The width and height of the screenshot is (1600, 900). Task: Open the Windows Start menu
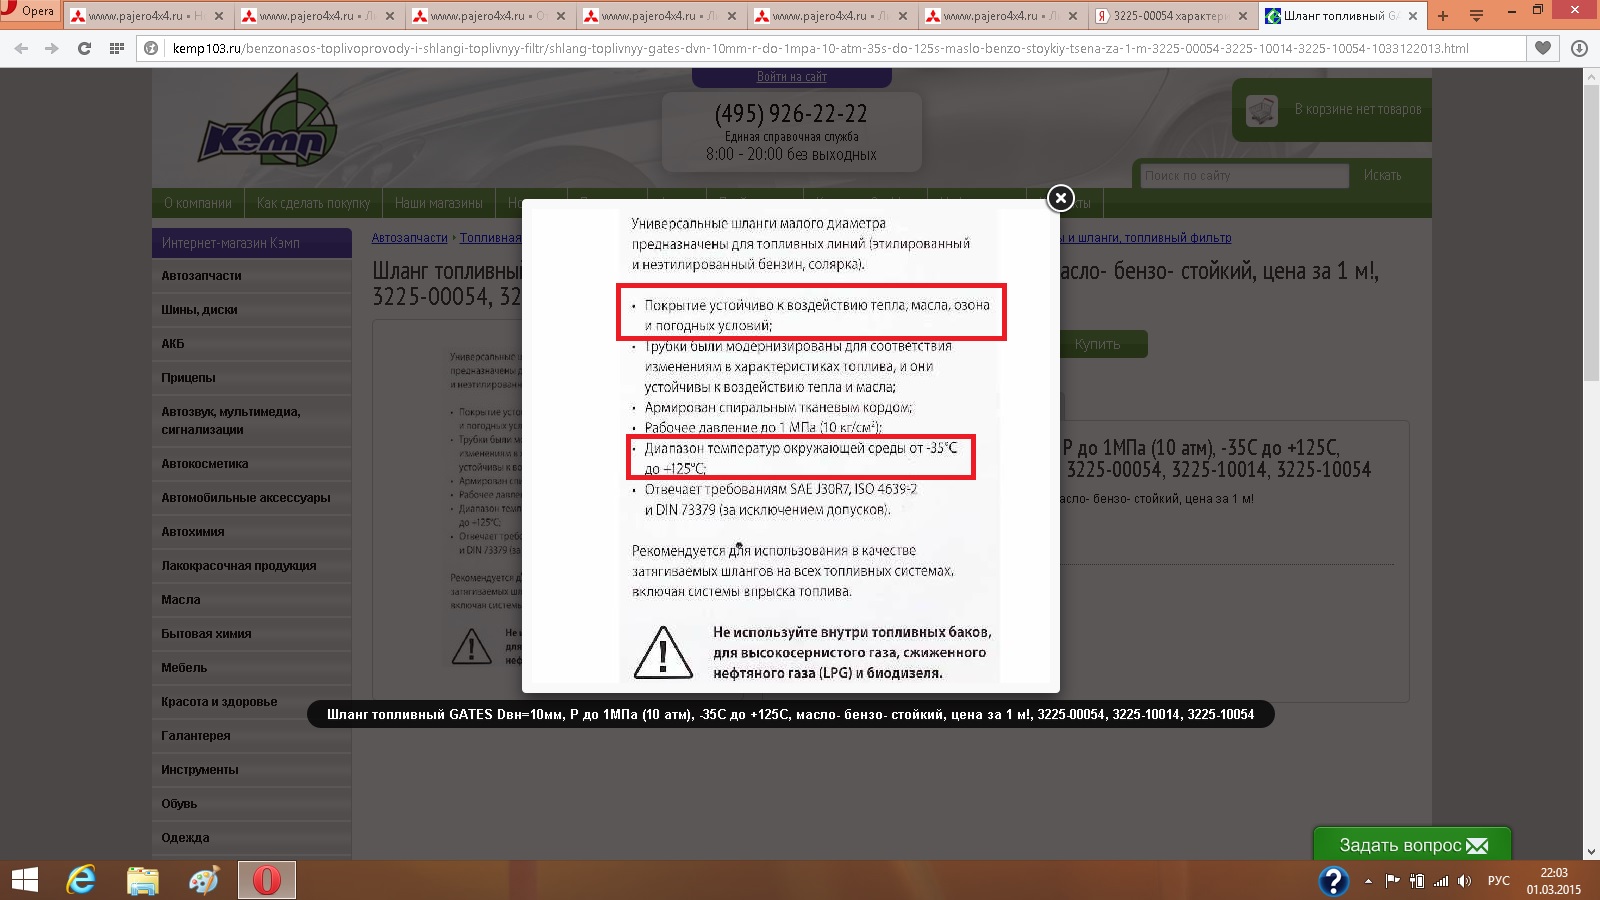pos(24,880)
